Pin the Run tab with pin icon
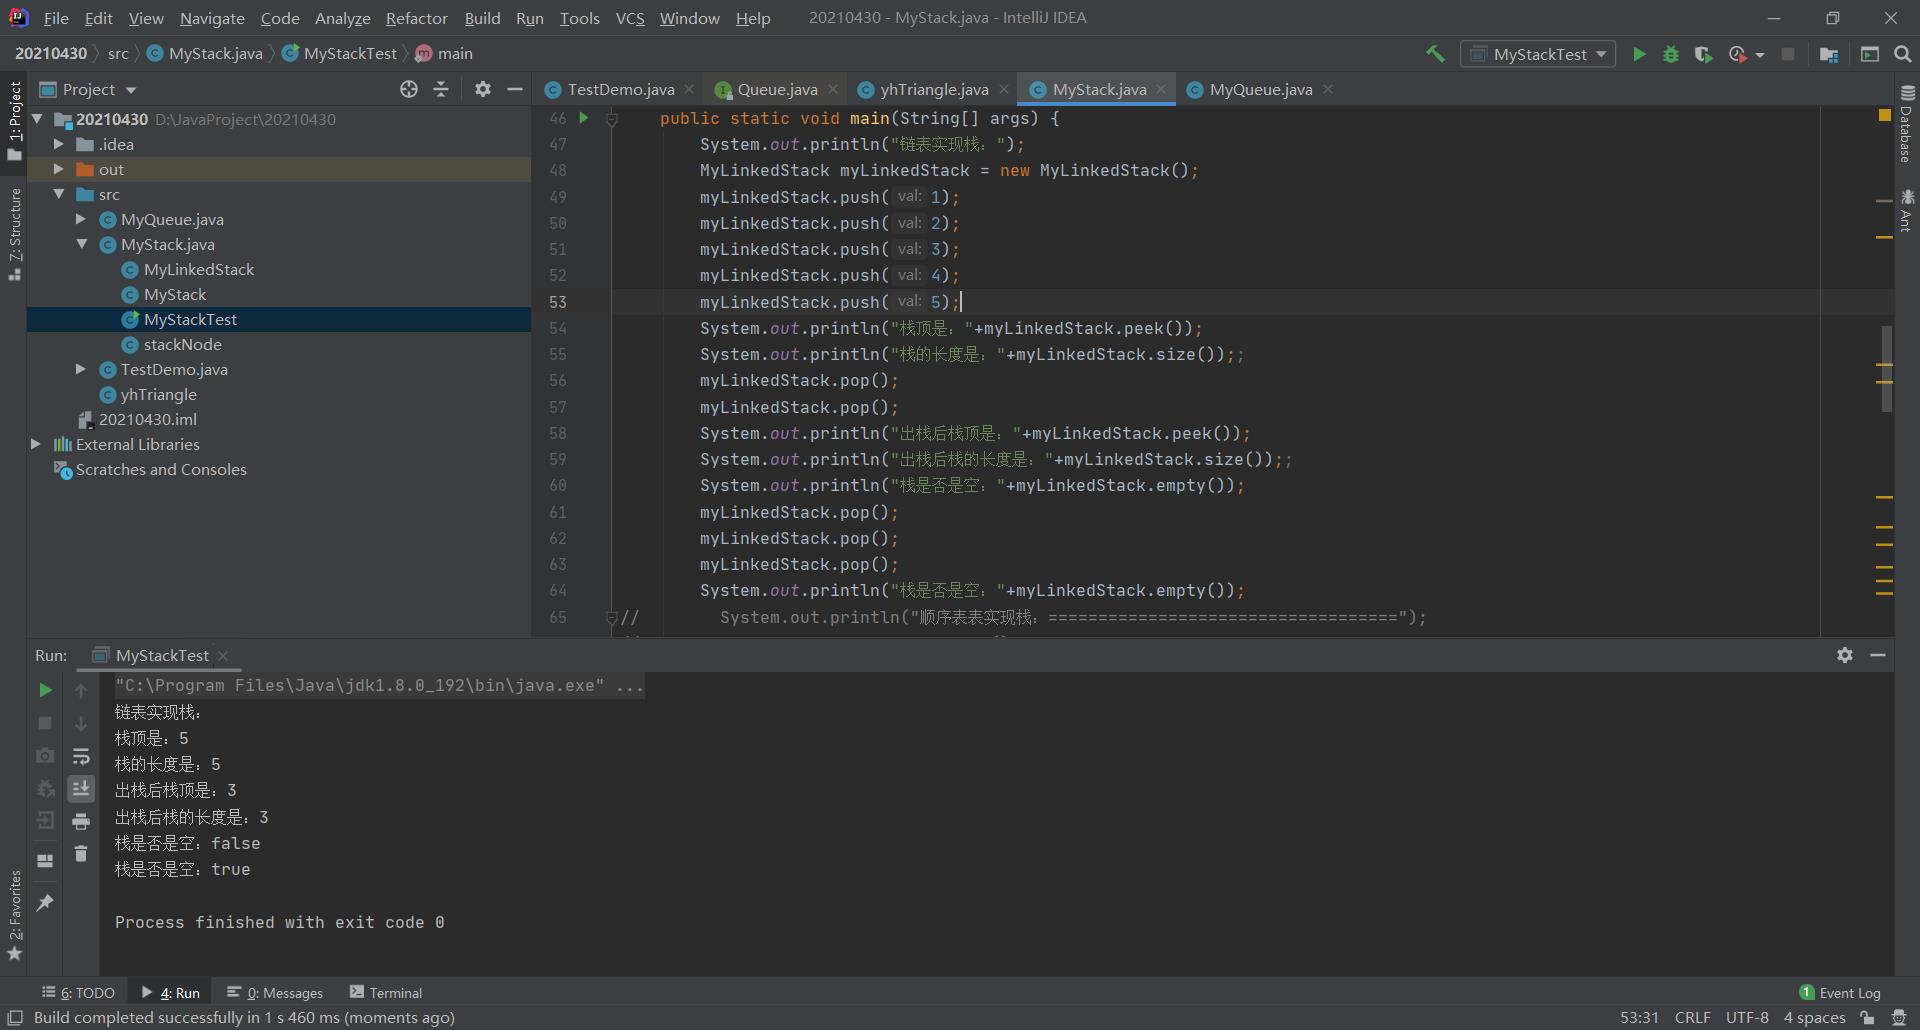The width and height of the screenshot is (1920, 1030). pyautogui.click(x=45, y=902)
